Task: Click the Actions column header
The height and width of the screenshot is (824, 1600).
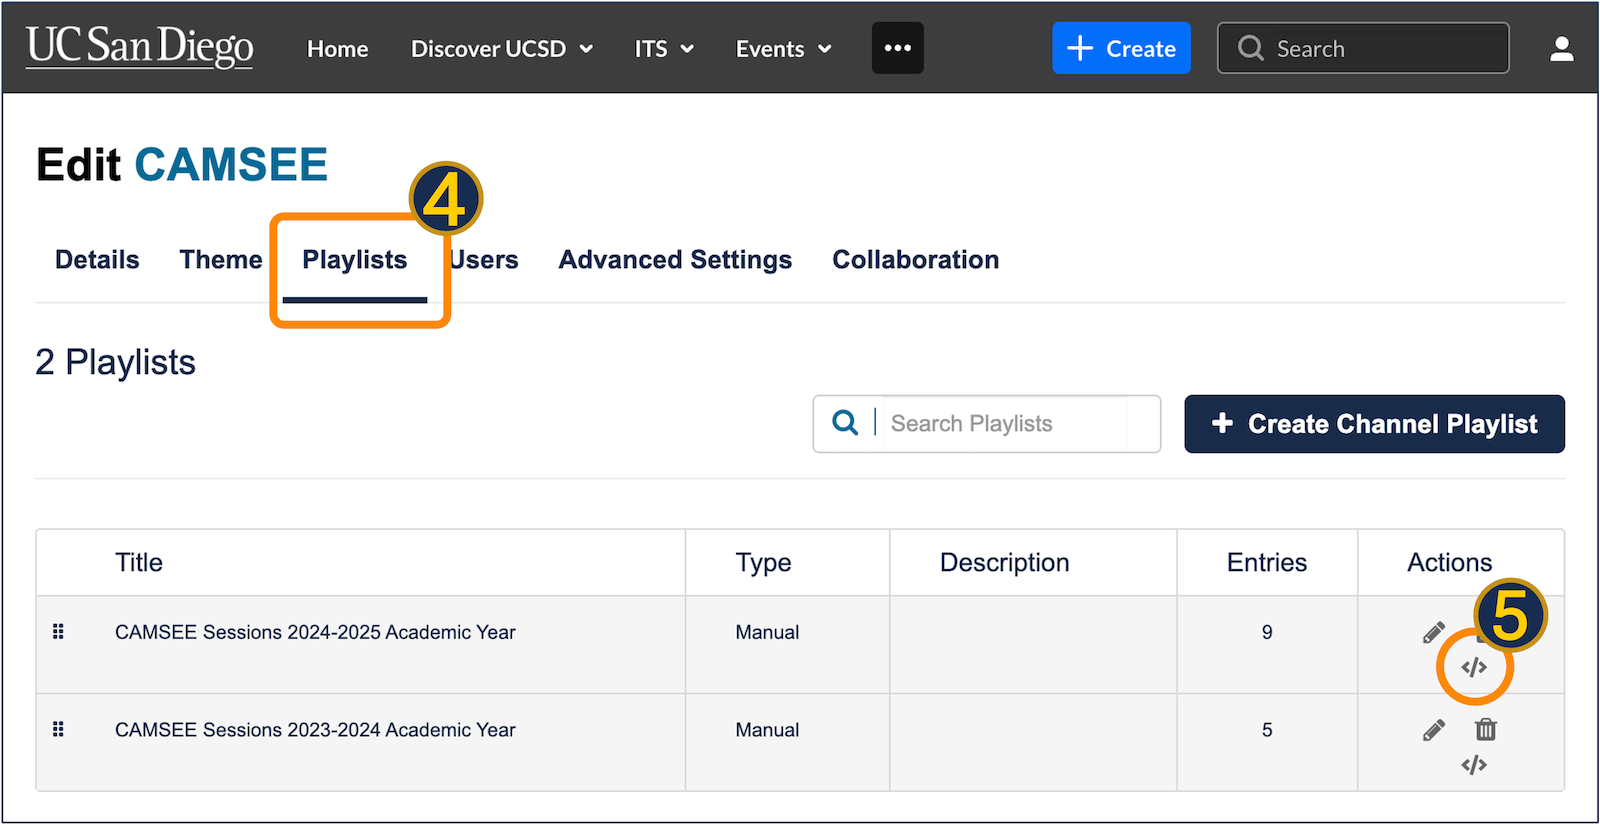Action: 1449,563
